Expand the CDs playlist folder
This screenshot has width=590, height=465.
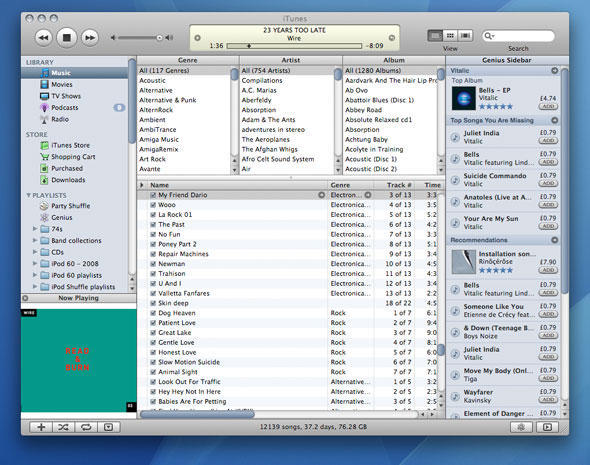coord(35,252)
